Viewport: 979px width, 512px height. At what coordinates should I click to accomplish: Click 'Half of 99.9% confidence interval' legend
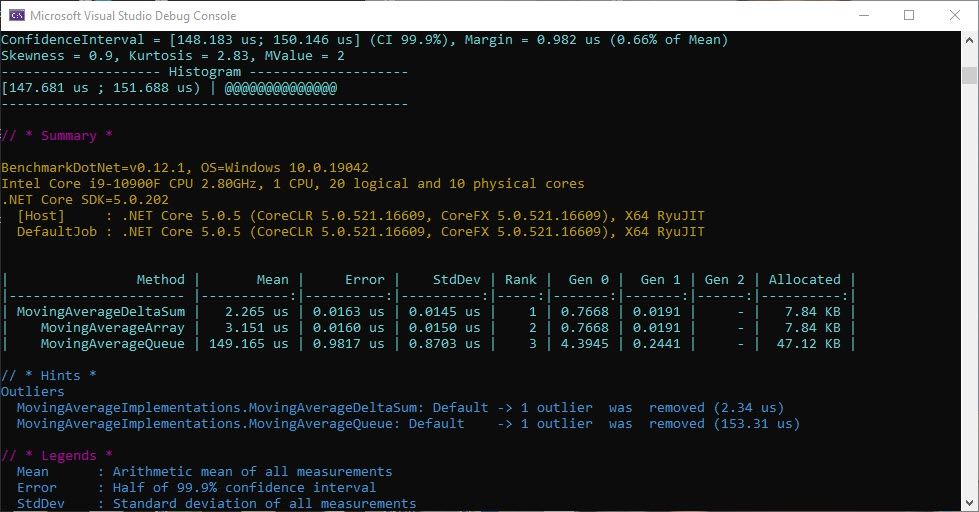[244, 487]
